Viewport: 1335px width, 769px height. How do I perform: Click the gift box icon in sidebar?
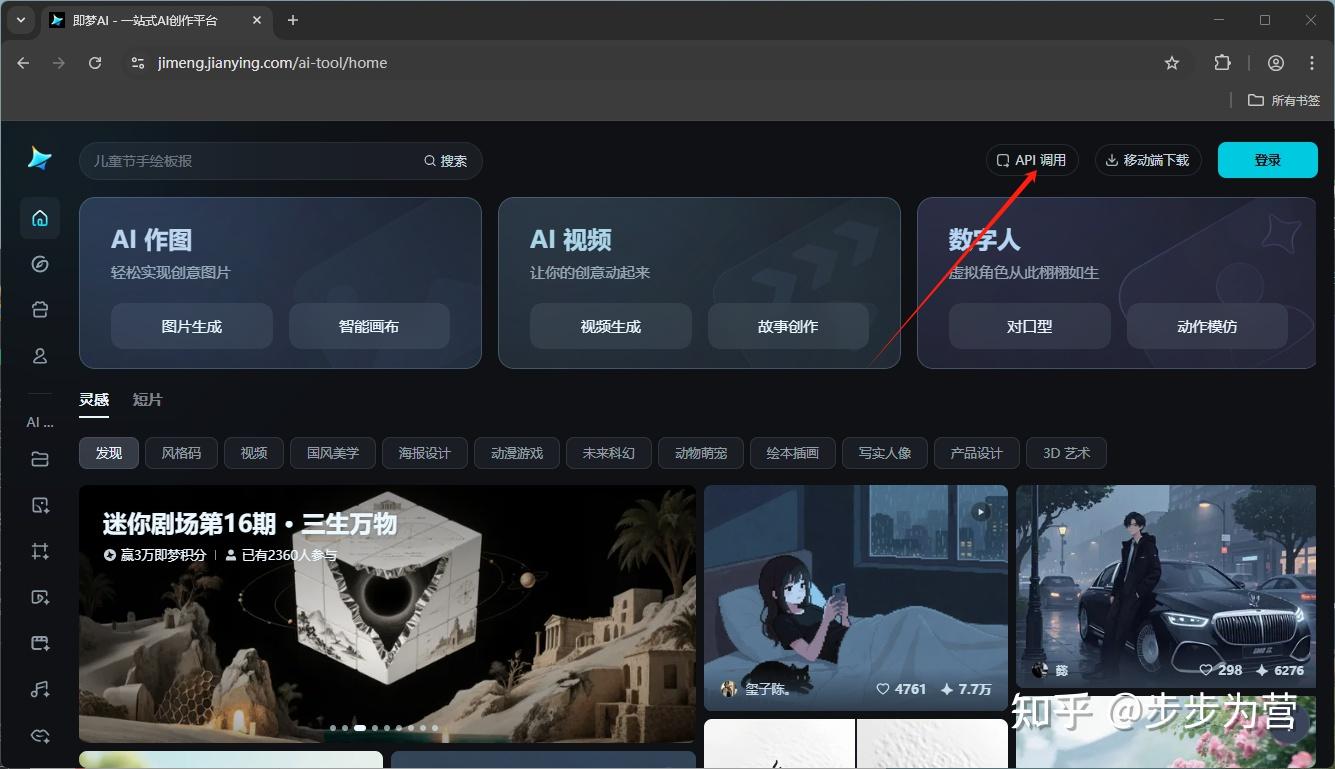click(40, 310)
